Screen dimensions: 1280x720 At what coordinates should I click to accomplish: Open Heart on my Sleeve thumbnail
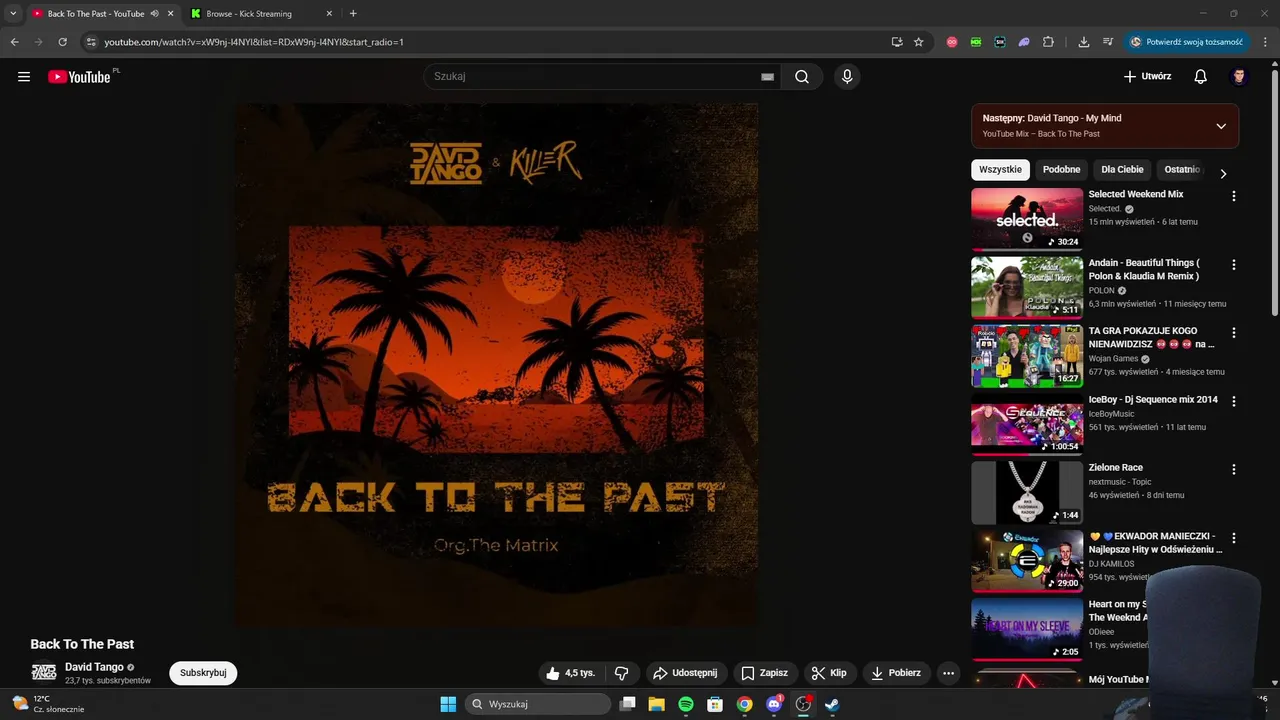pyautogui.click(x=1027, y=629)
